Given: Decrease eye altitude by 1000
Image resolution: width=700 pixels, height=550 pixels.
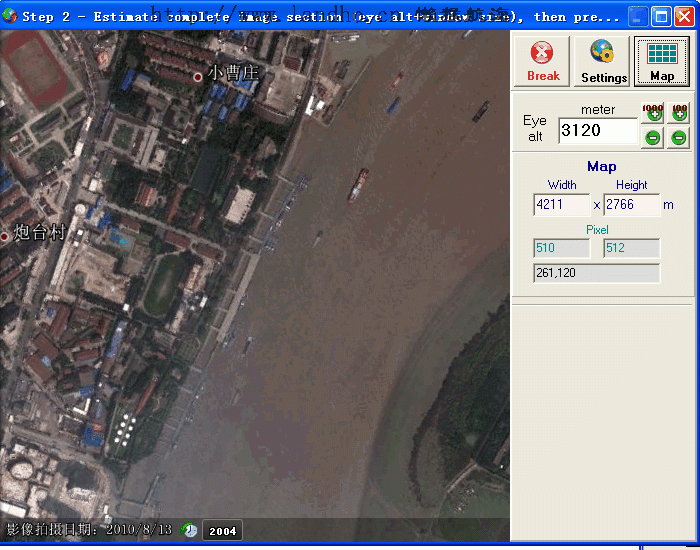Looking at the screenshot, I should click(653, 137).
